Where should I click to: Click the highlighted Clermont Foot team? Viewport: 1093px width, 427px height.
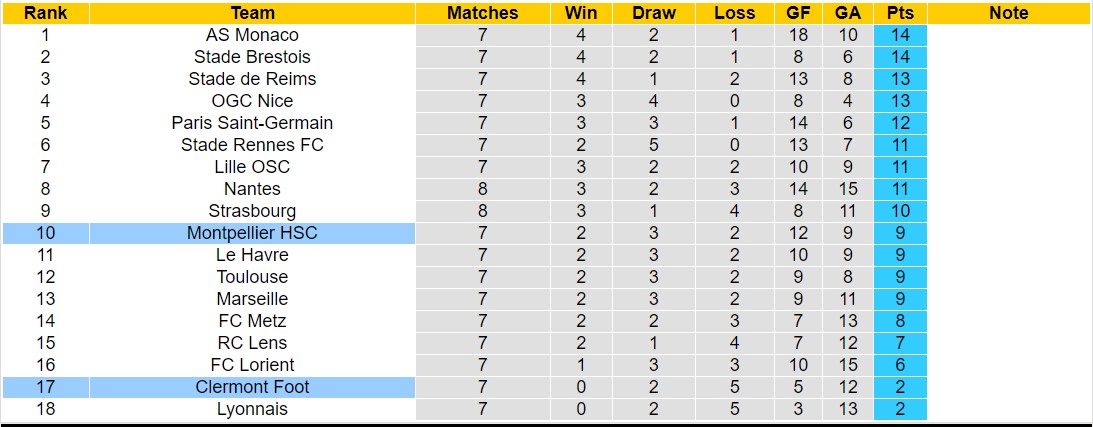pyautogui.click(x=252, y=387)
